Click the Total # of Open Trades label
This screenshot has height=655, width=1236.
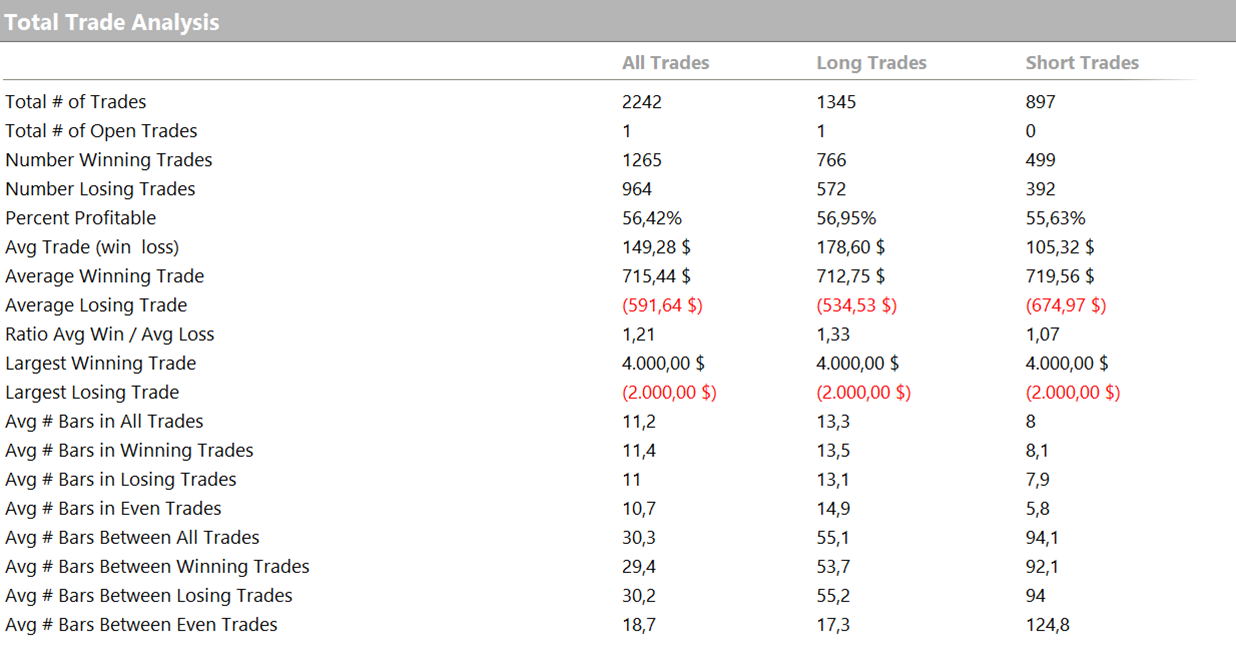point(101,131)
